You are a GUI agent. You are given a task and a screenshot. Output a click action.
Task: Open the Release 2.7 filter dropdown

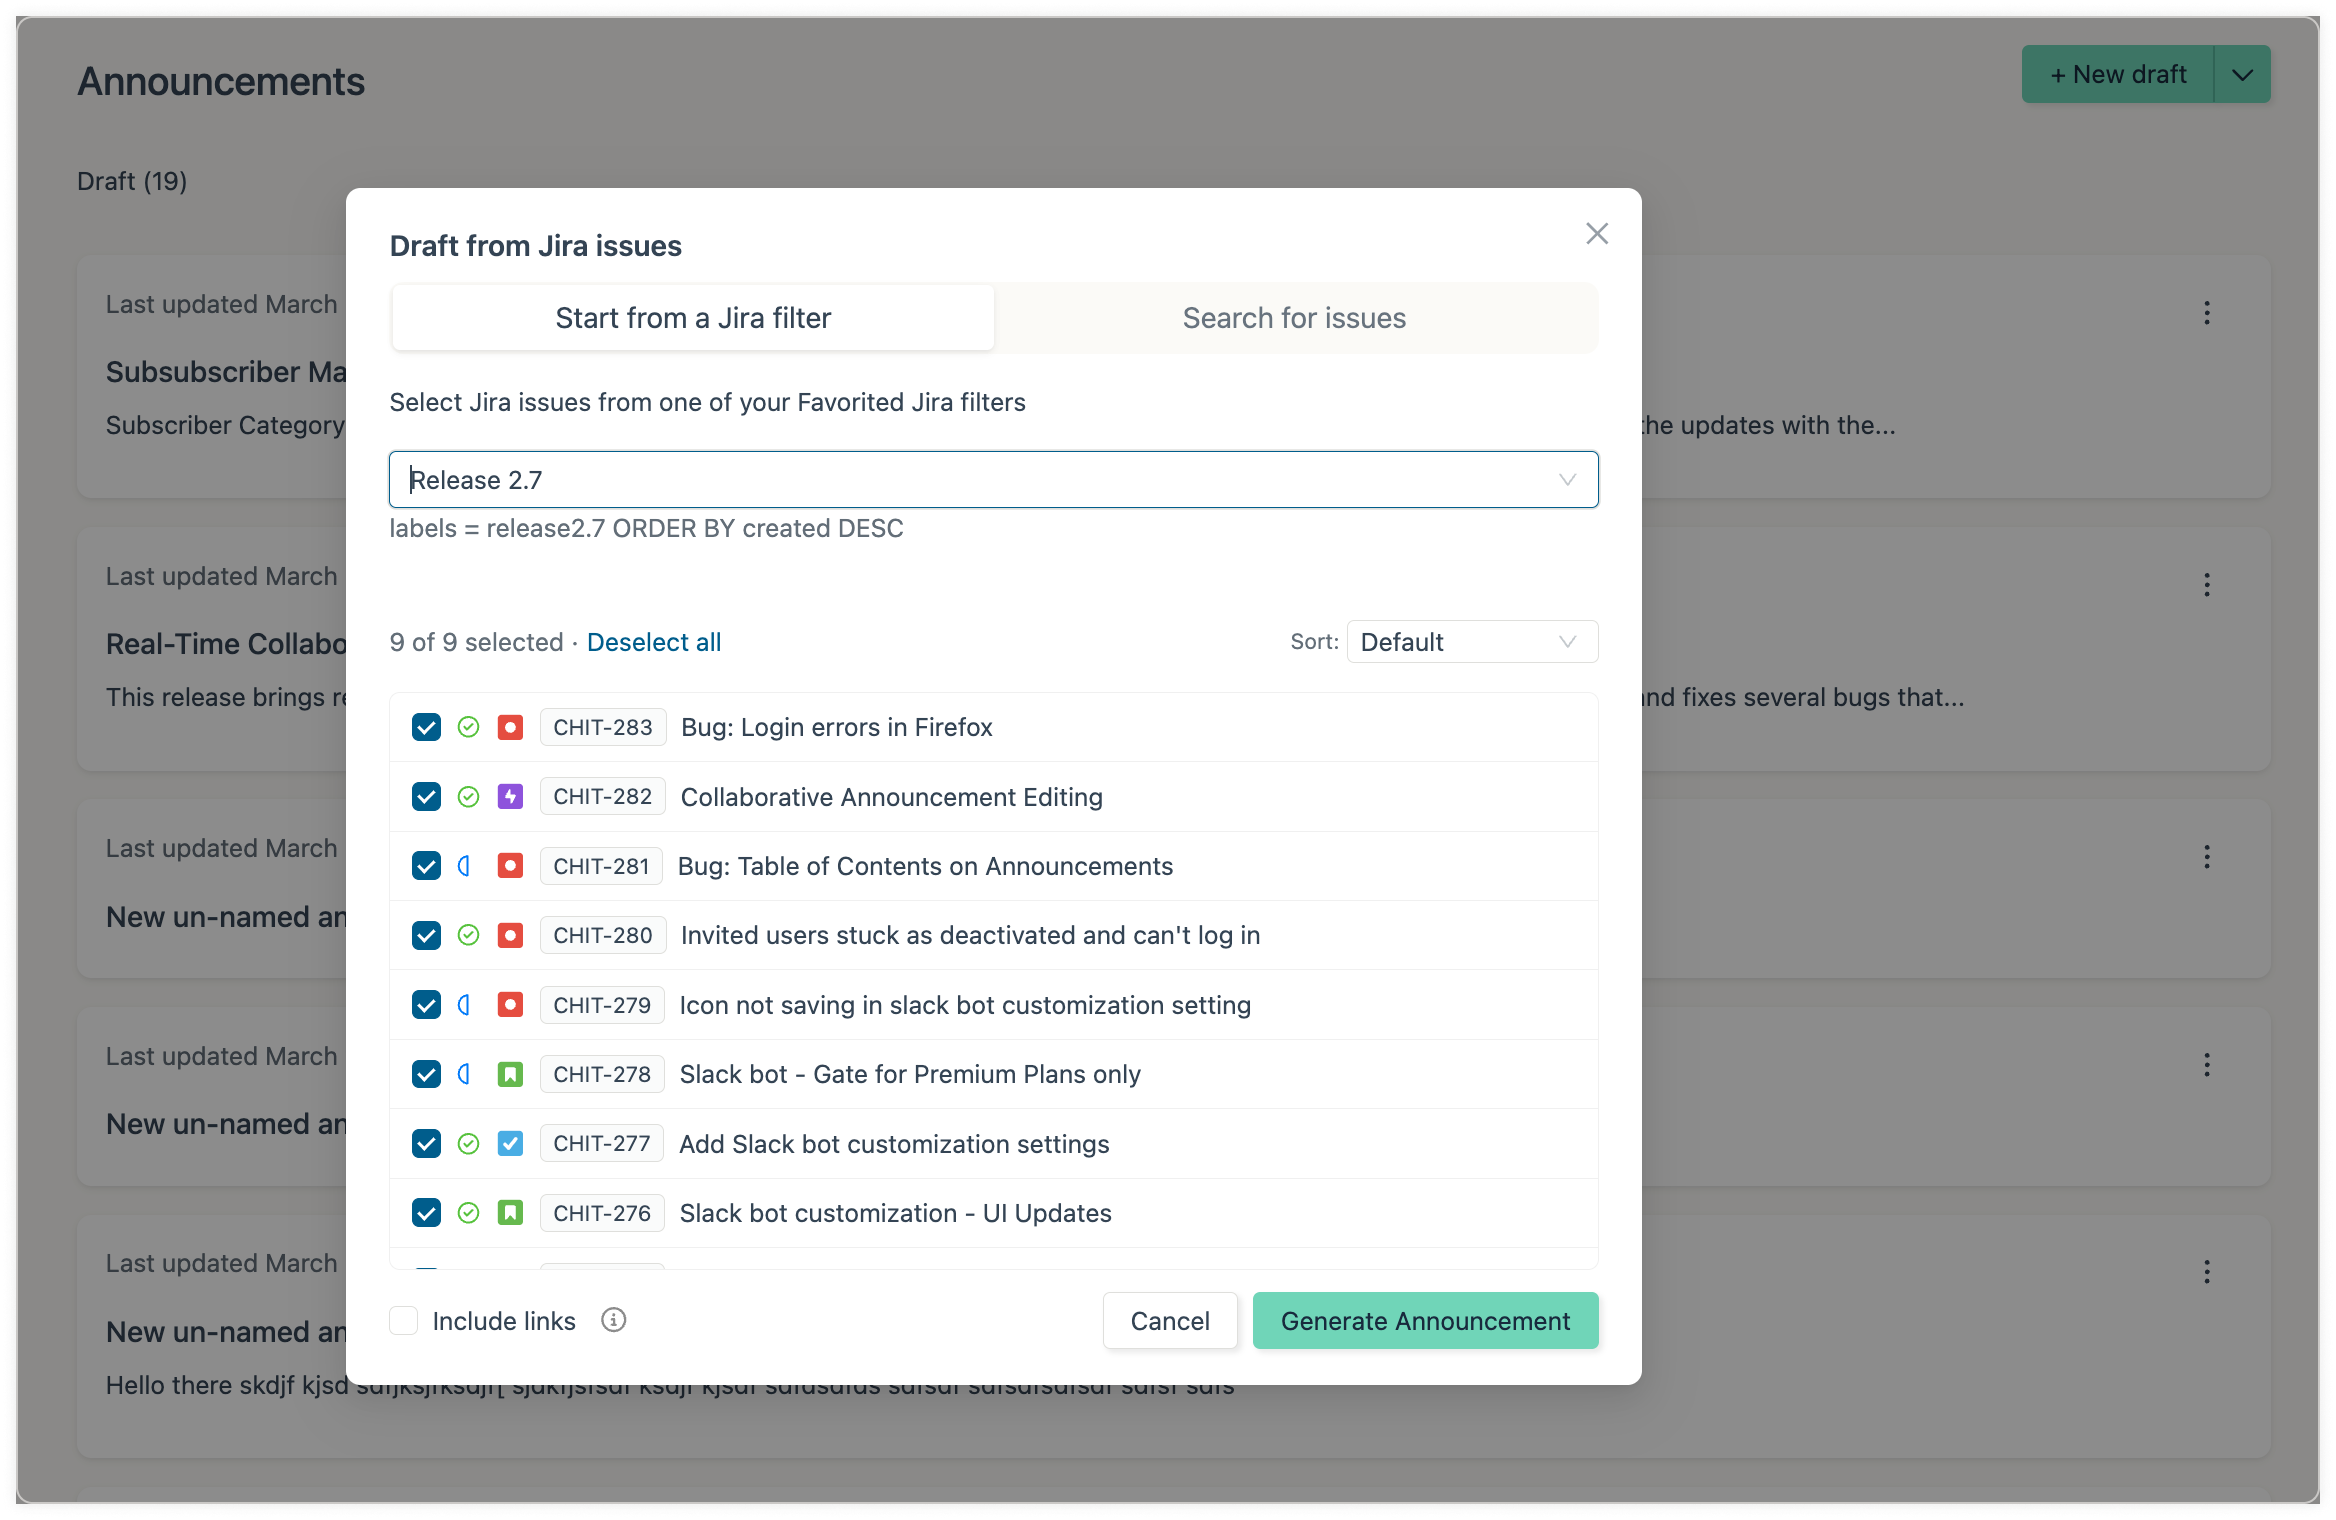(x=993, y=480)
